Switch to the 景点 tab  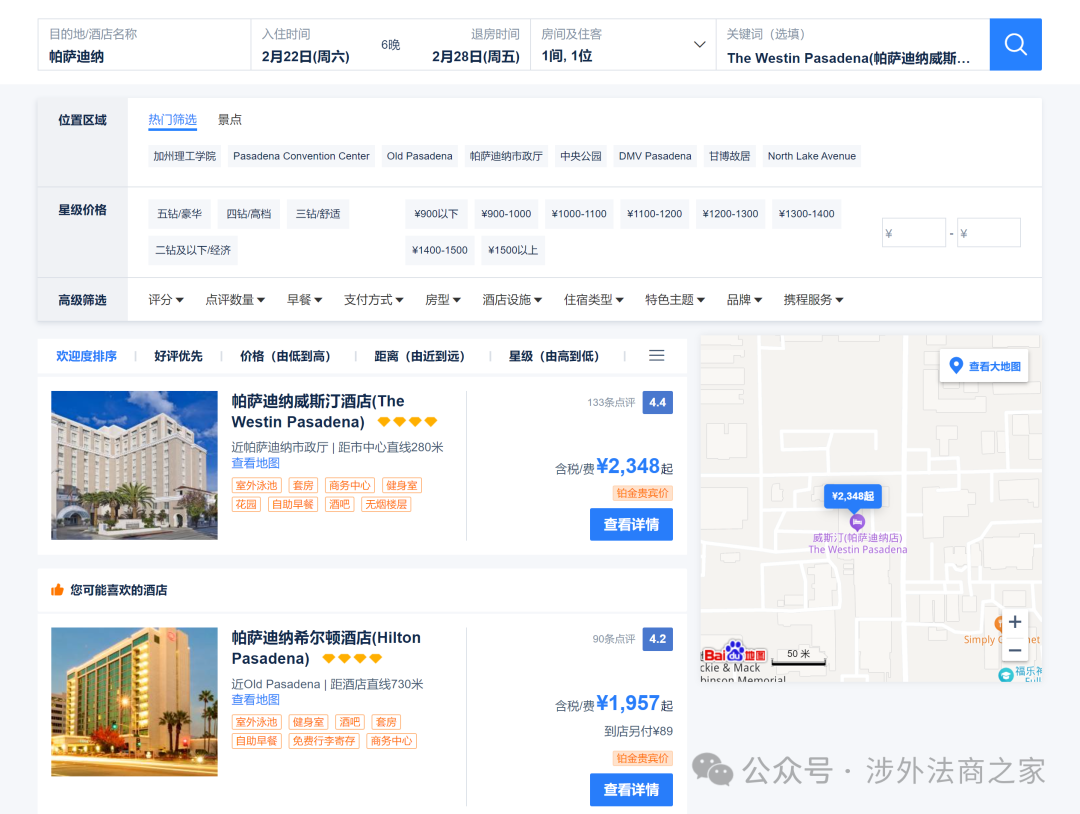click(x=229, y=120)
